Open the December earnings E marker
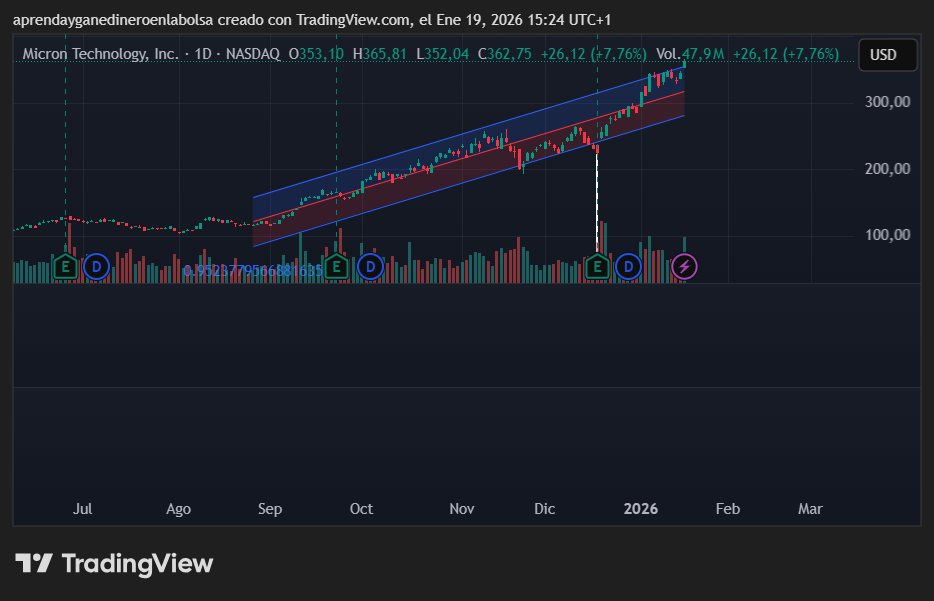934x601 pixels. (597, 266)
